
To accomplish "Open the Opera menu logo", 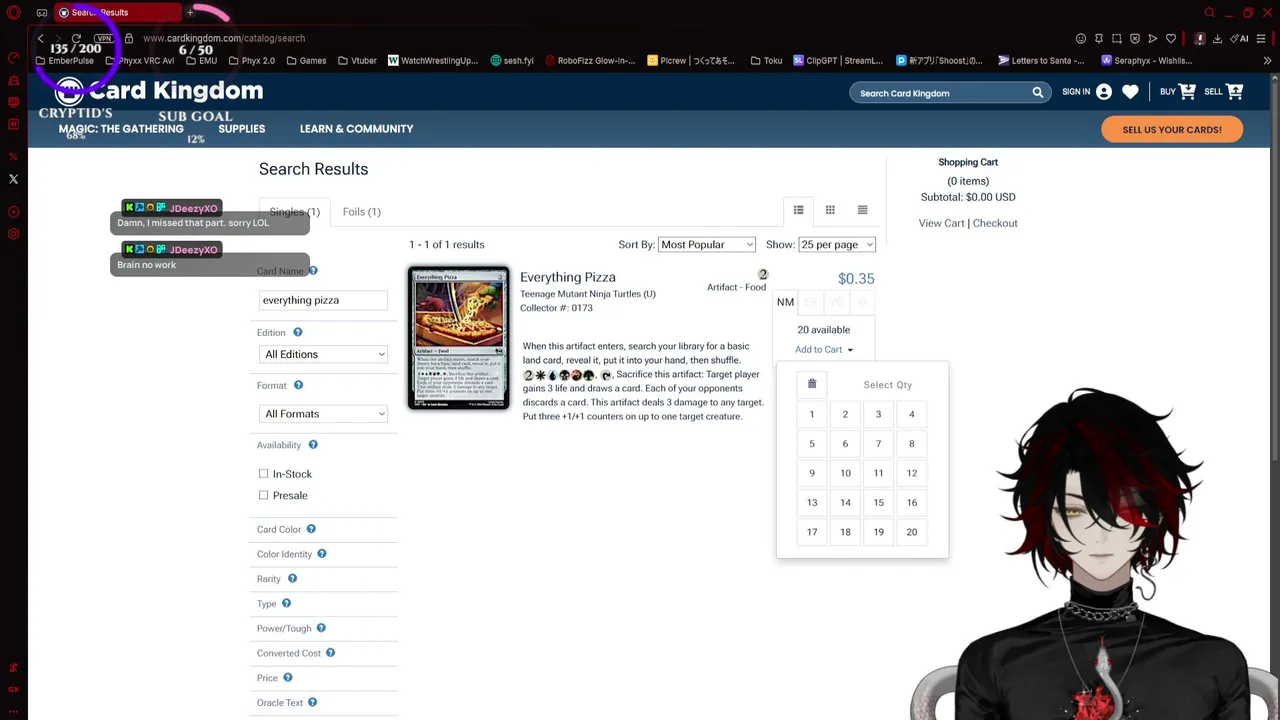I will (x=14, y=13).
